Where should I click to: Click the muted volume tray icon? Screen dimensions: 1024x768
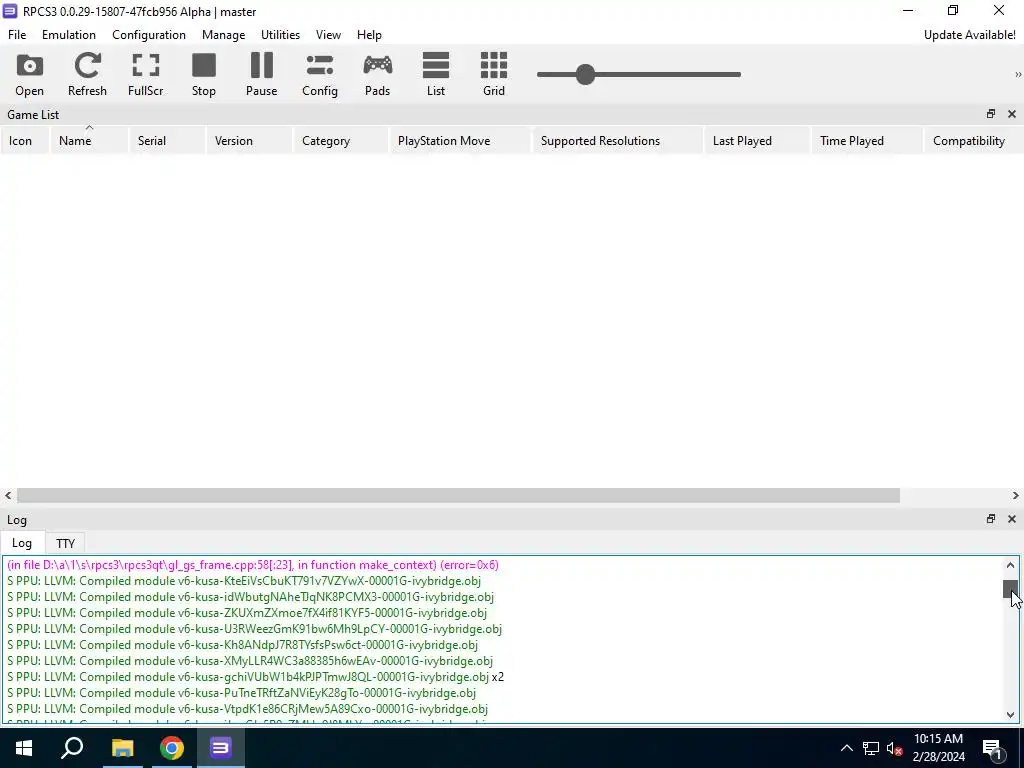(x=895, y=748)
